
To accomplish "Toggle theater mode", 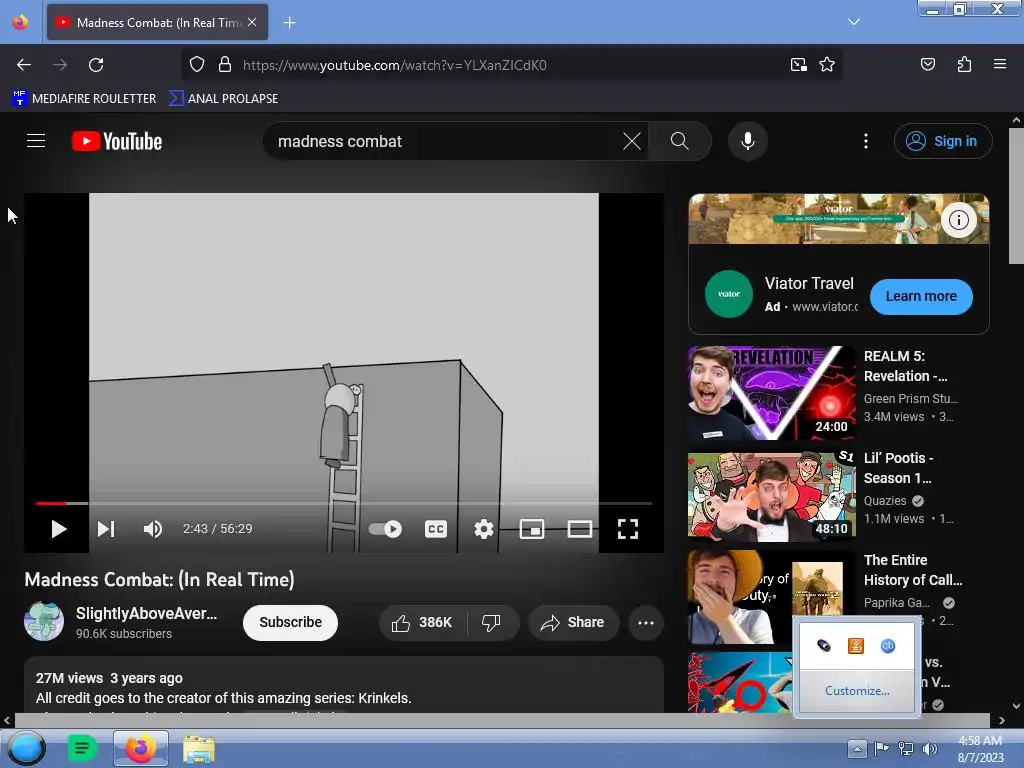I will tap(579, 529).
